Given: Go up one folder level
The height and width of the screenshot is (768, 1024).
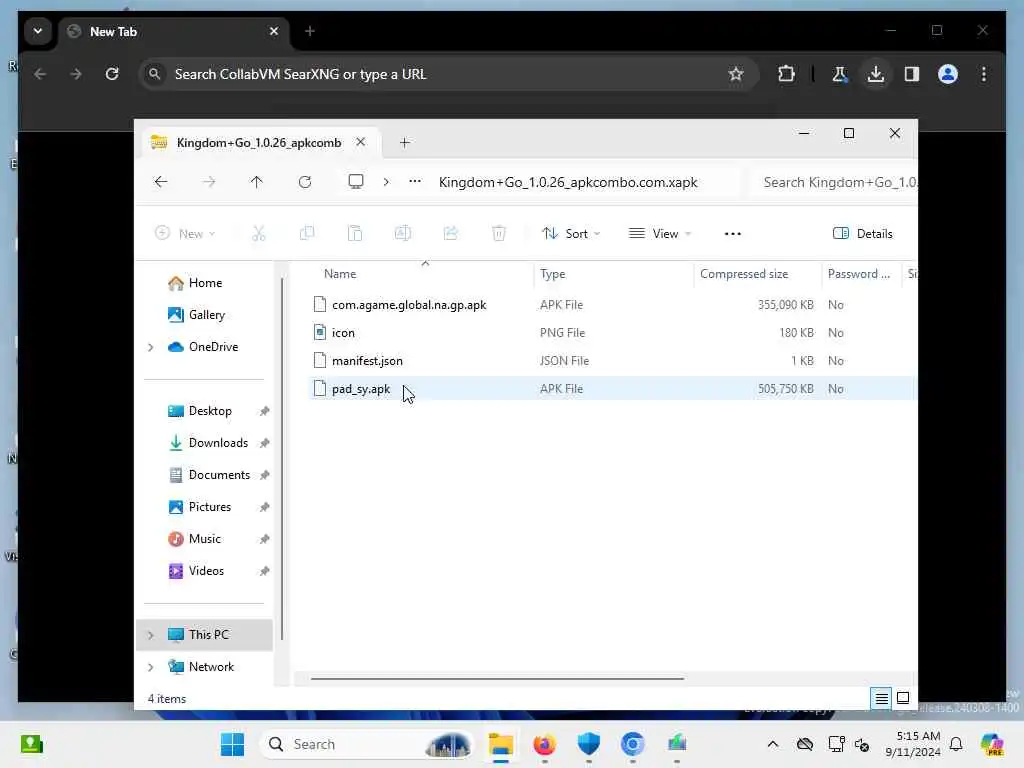Looking at the screenshot, I should pos(256,182).
